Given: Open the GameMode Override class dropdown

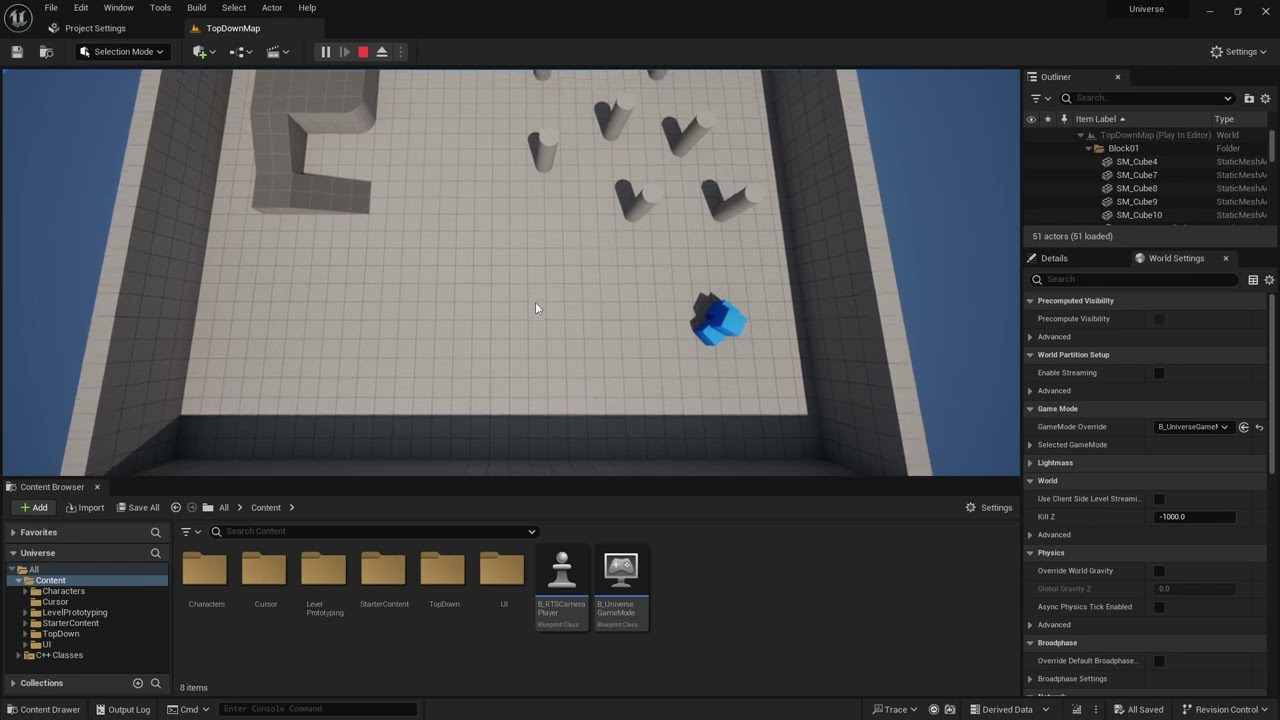Looking at the screenshot, I should click(x=1193, y=427).
